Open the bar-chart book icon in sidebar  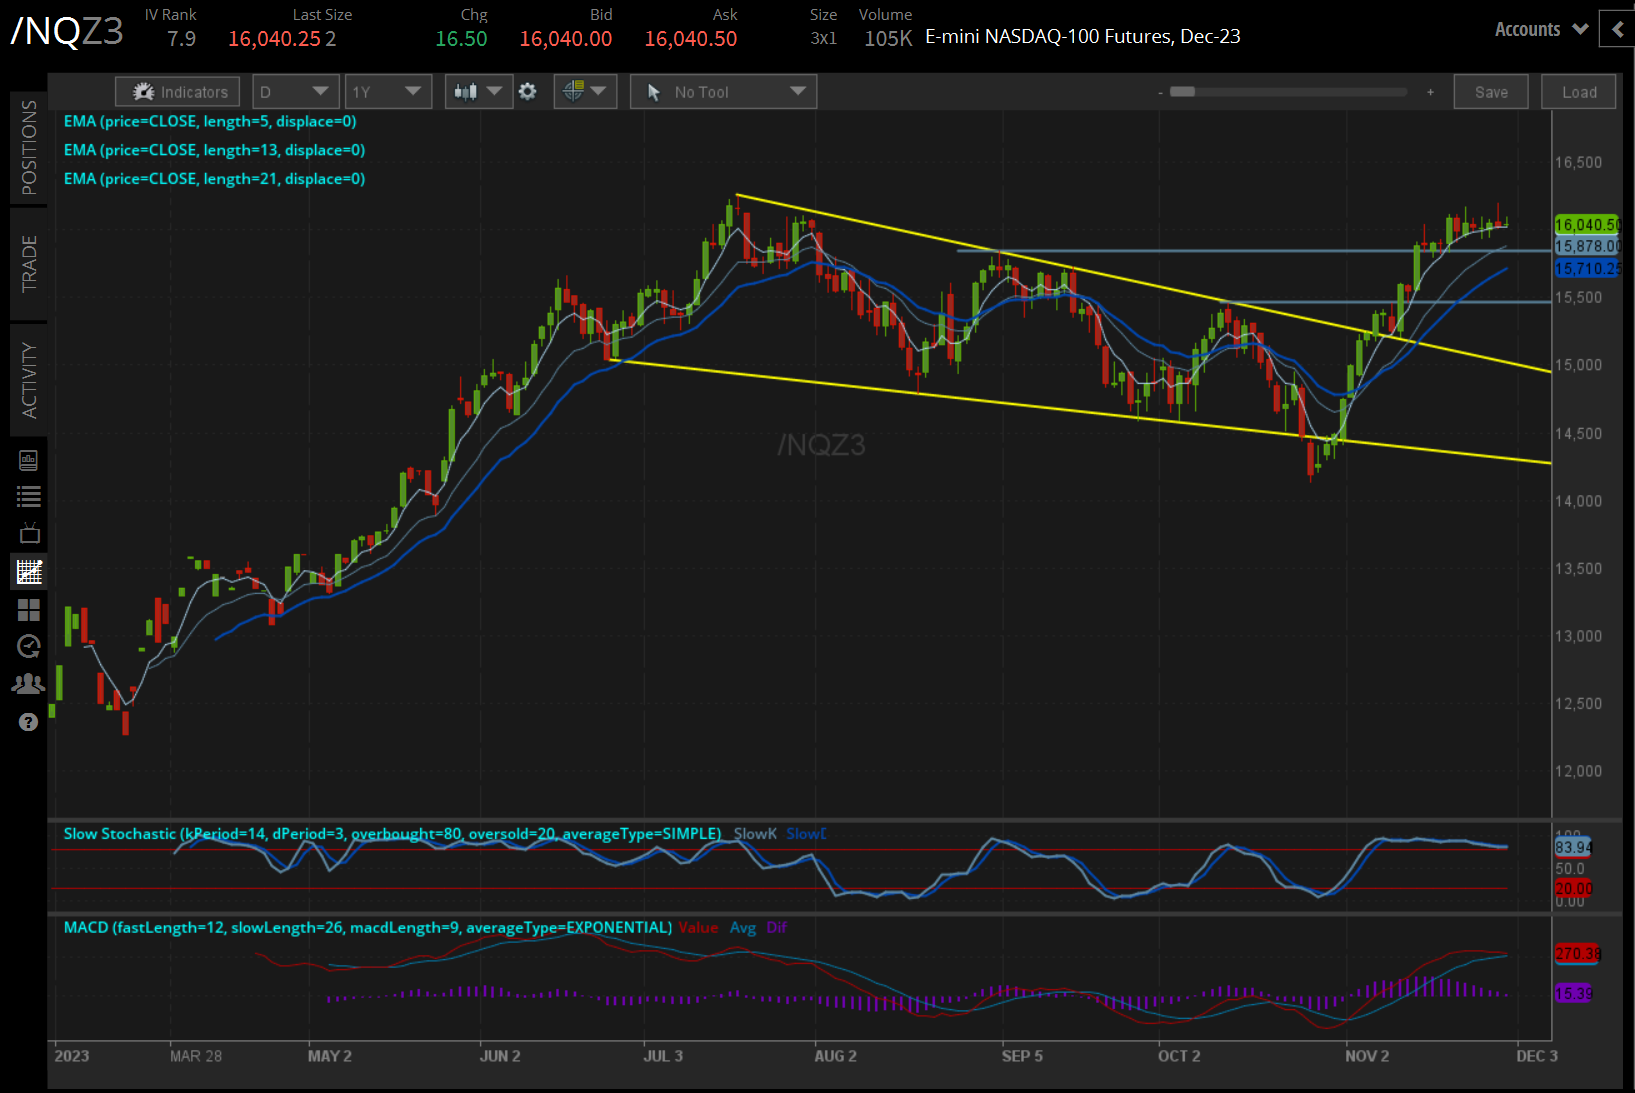click(x=29, y=460)
